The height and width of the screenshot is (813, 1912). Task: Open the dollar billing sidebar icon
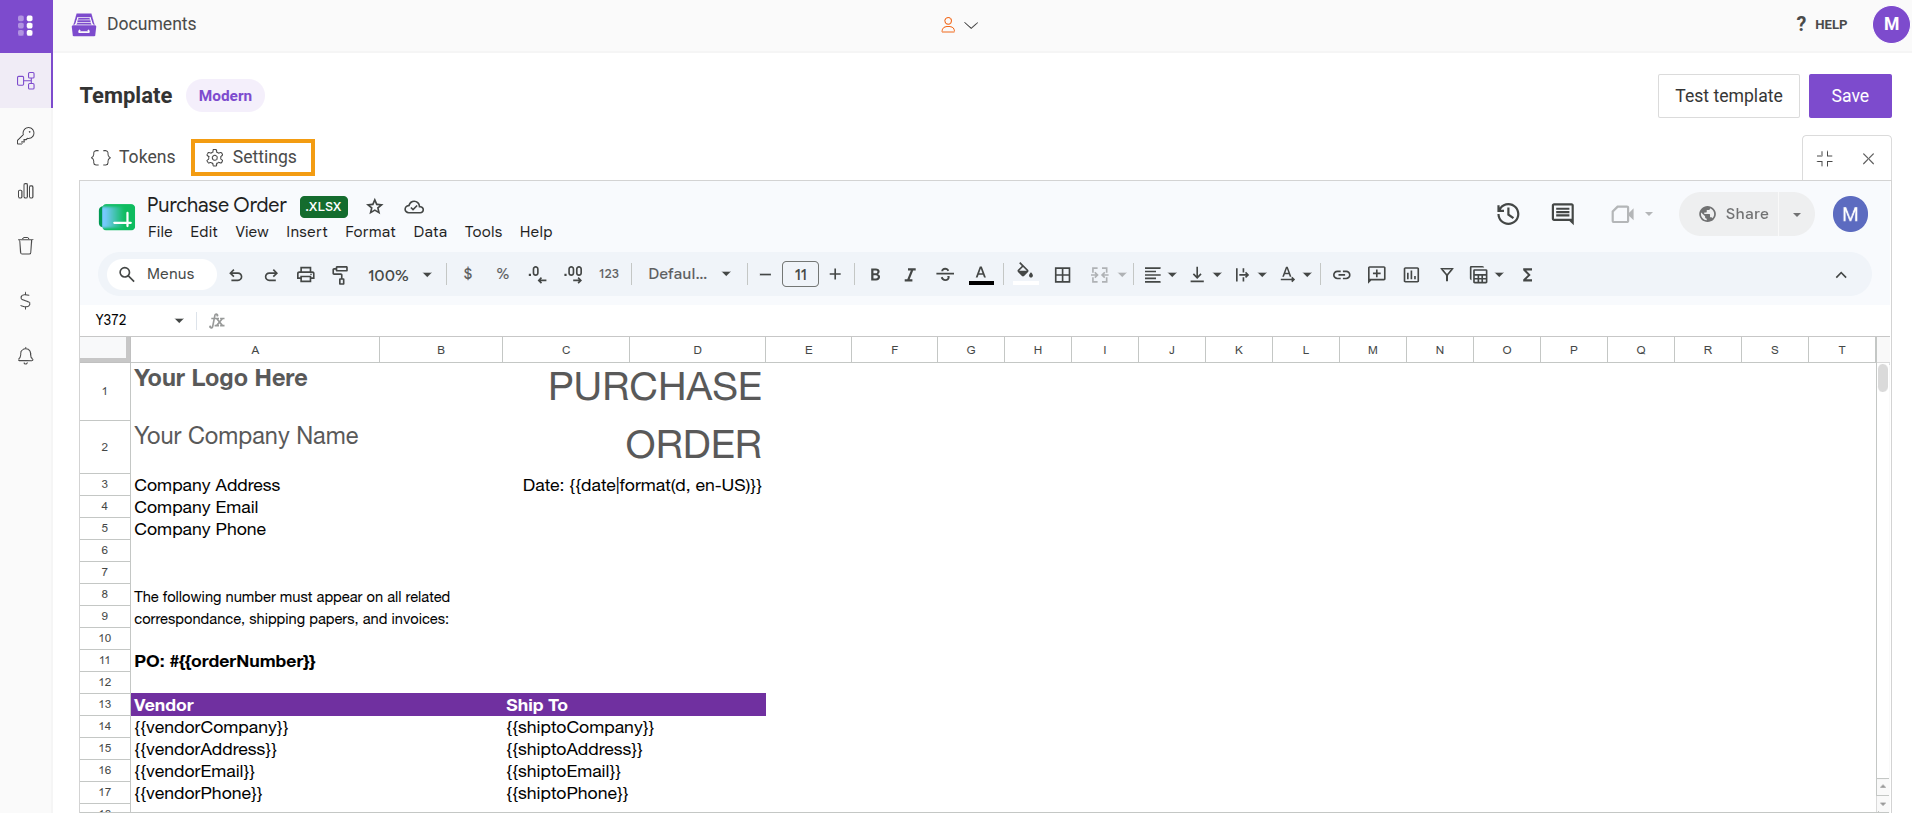pyautogui.click(x=26, y=301)
